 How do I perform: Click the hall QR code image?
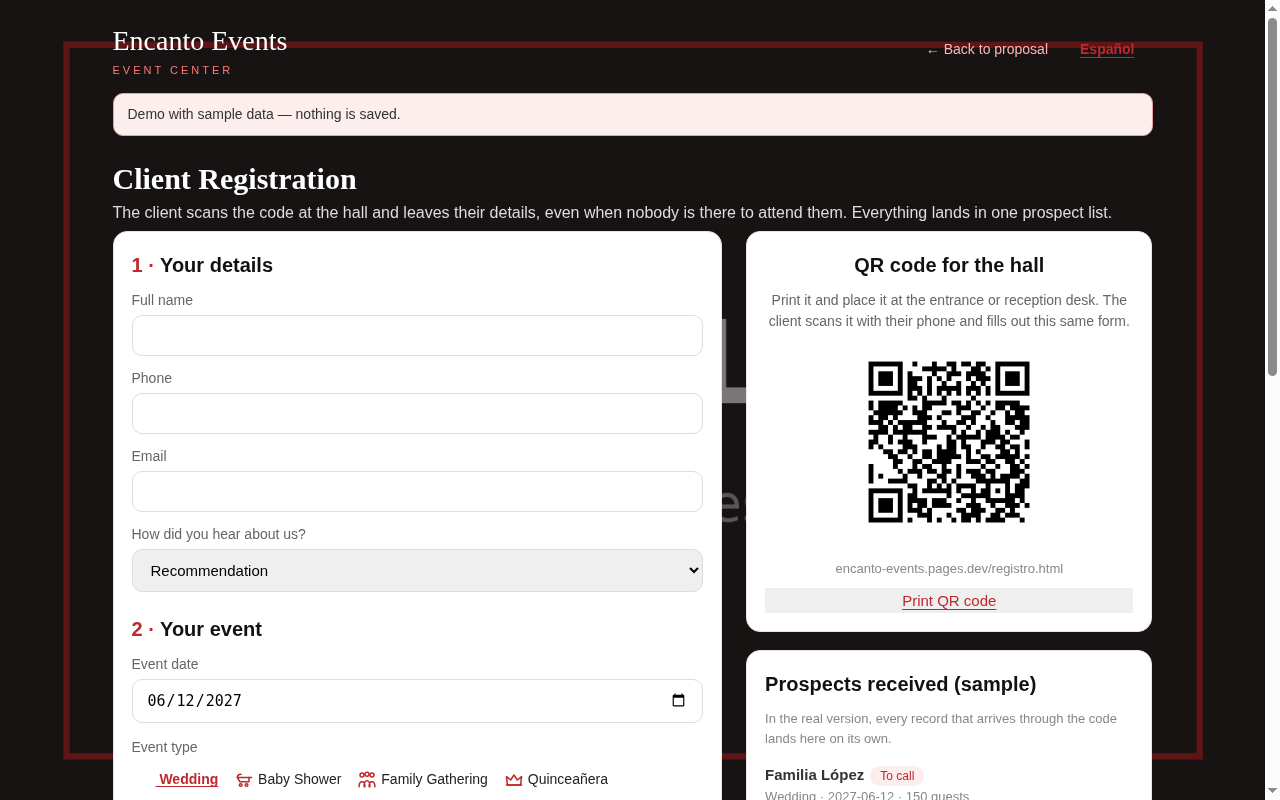(x=949, y=442)
